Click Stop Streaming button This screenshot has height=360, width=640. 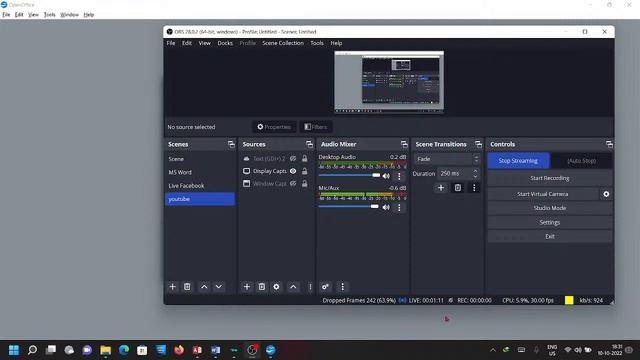518,160
